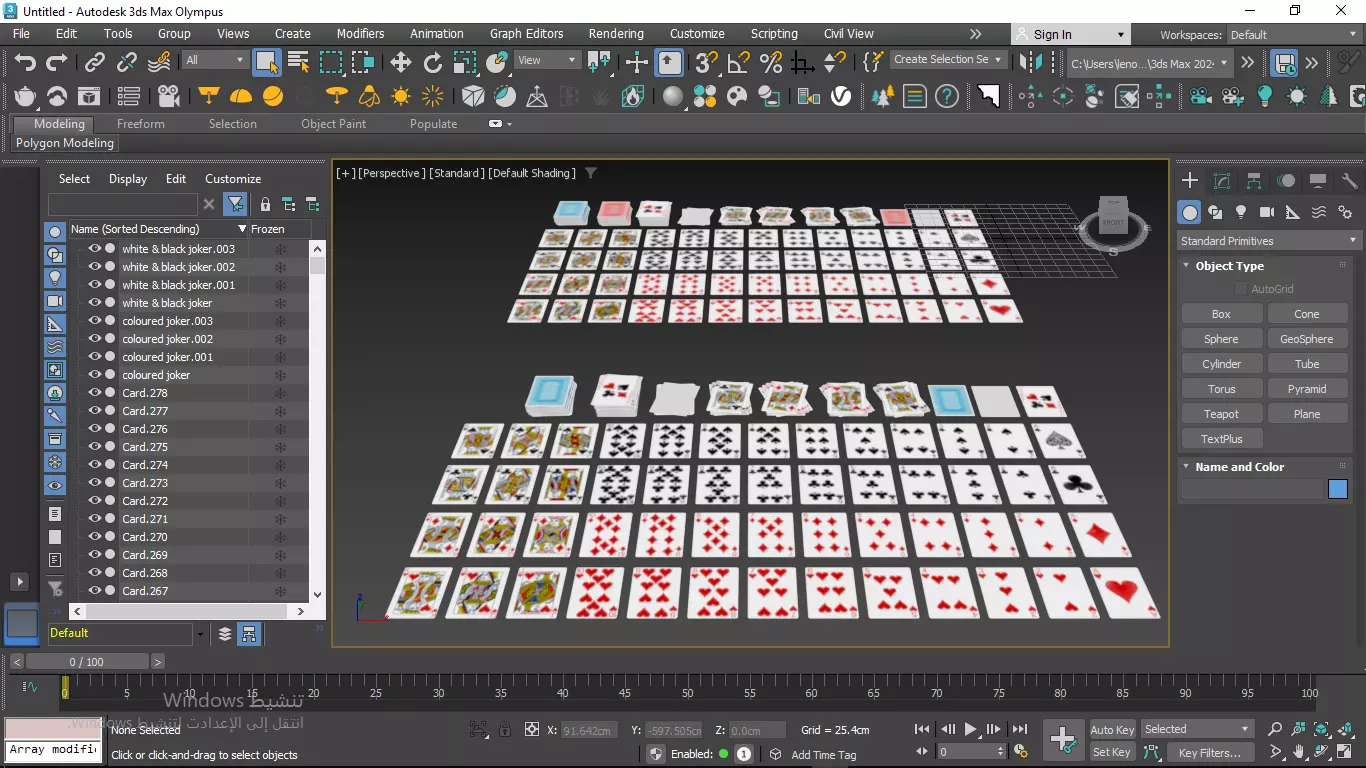Click the Redo arrow icon
This screenshot has width=1366, height=768.
[57, 62]
